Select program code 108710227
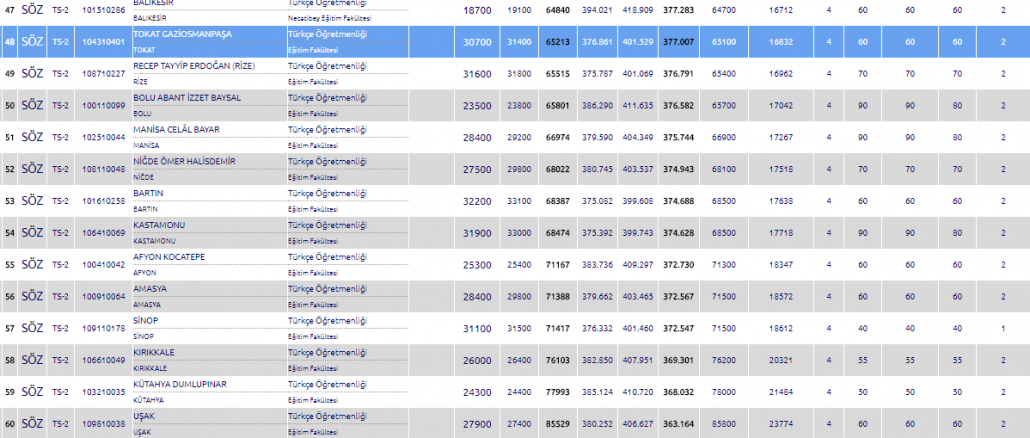1030x438 pixels. [102, 73]
